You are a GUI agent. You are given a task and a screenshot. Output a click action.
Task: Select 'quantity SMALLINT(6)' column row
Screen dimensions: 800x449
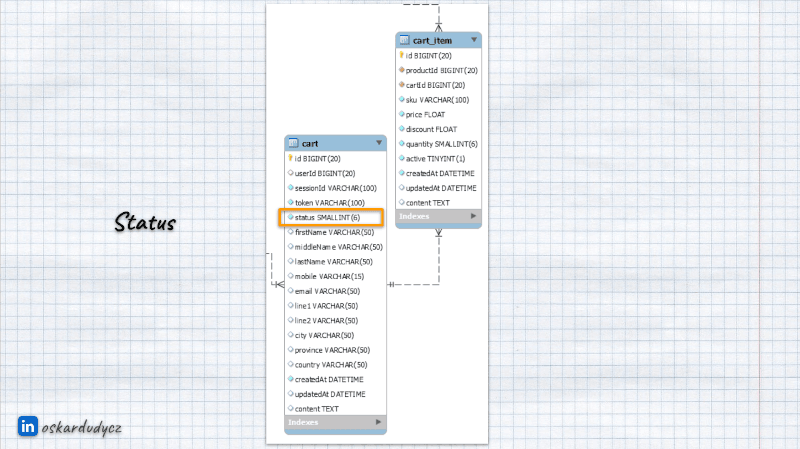438,144
